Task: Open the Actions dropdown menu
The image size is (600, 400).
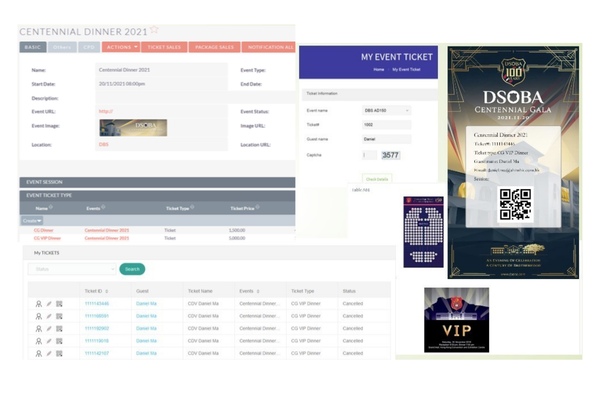Action: pos(119,46)
